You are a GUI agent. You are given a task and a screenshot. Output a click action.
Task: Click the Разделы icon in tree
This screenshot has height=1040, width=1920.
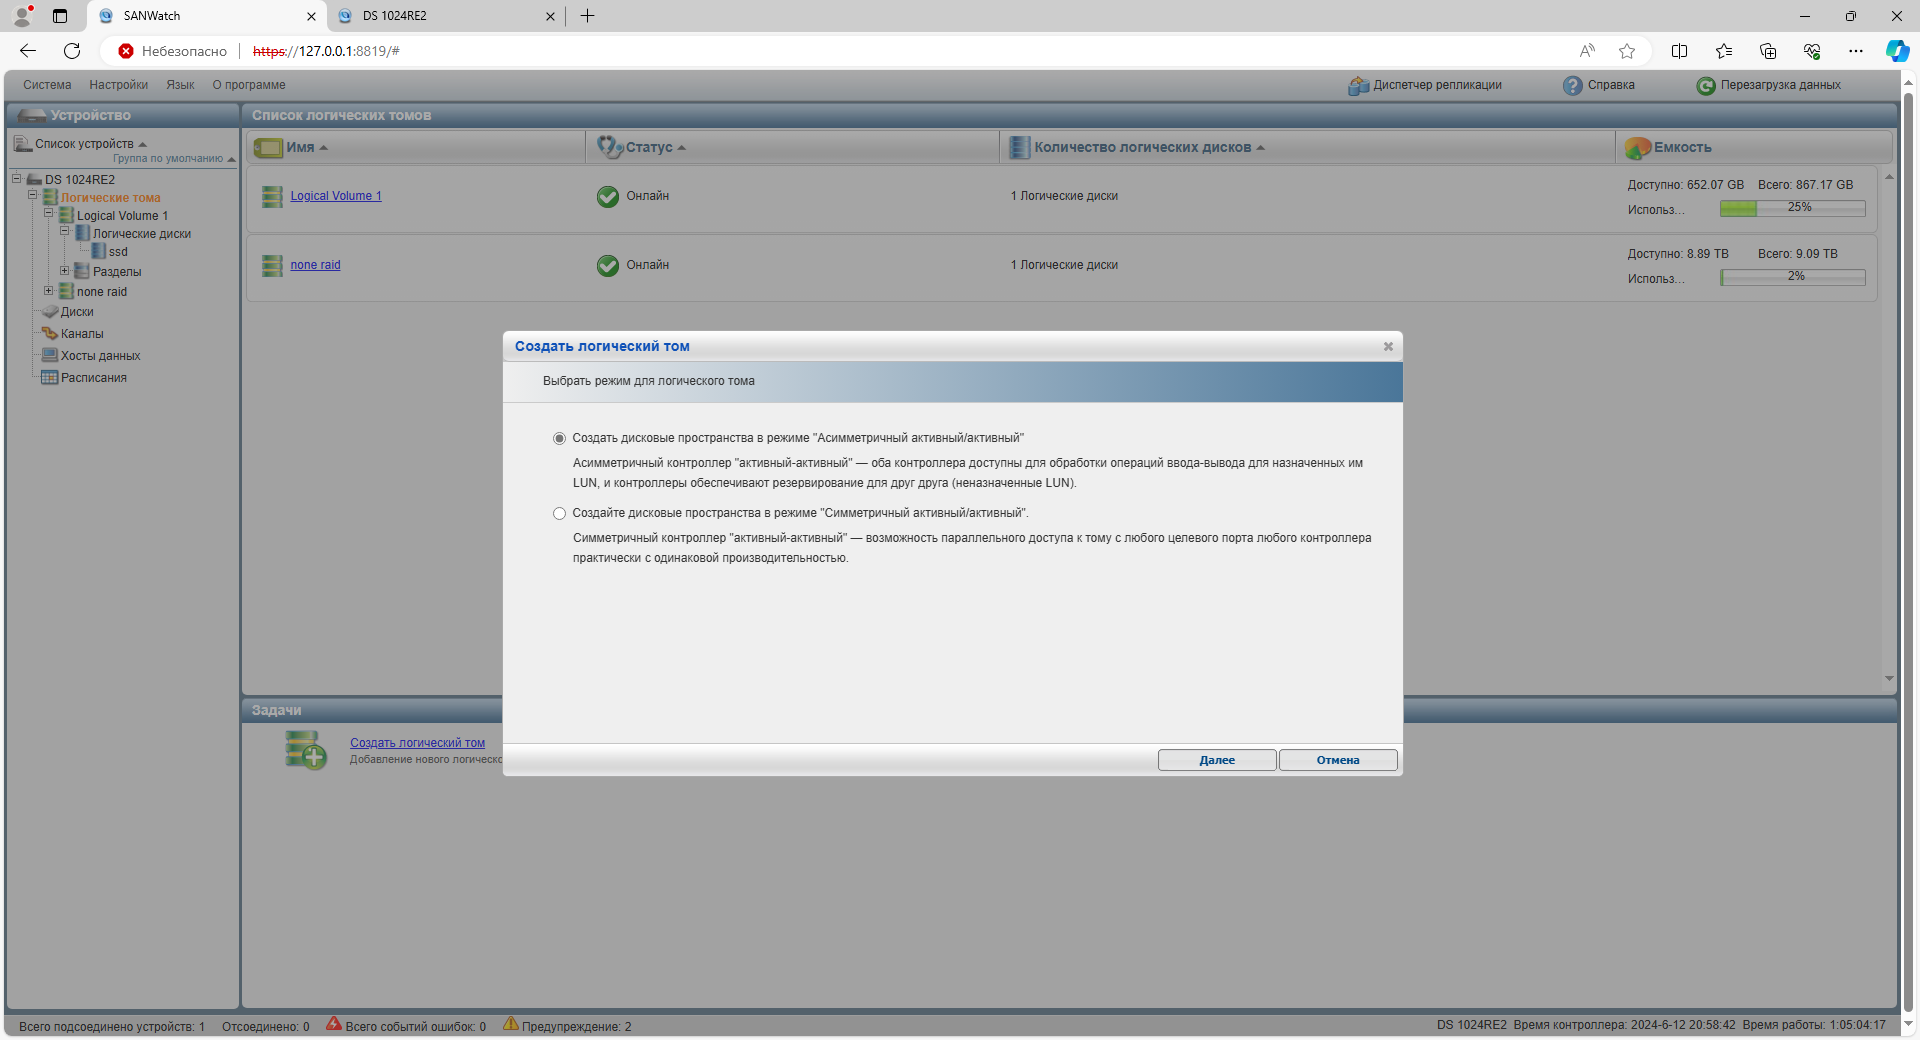pos(82,272)
